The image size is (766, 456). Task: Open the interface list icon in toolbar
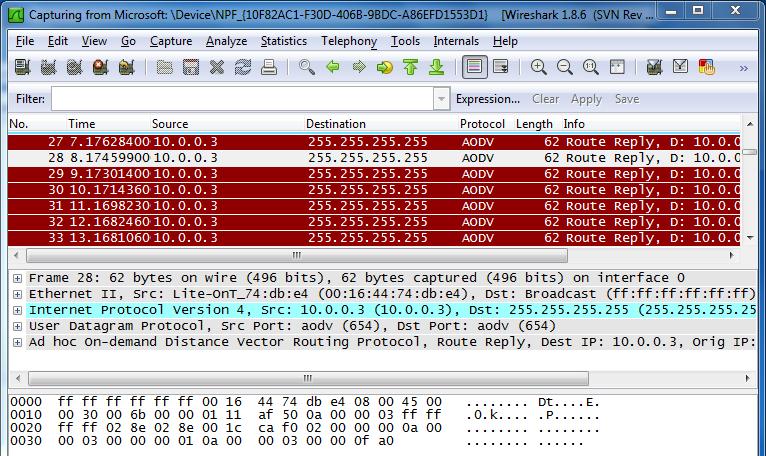pyautogui.click(x=22, y=67)
